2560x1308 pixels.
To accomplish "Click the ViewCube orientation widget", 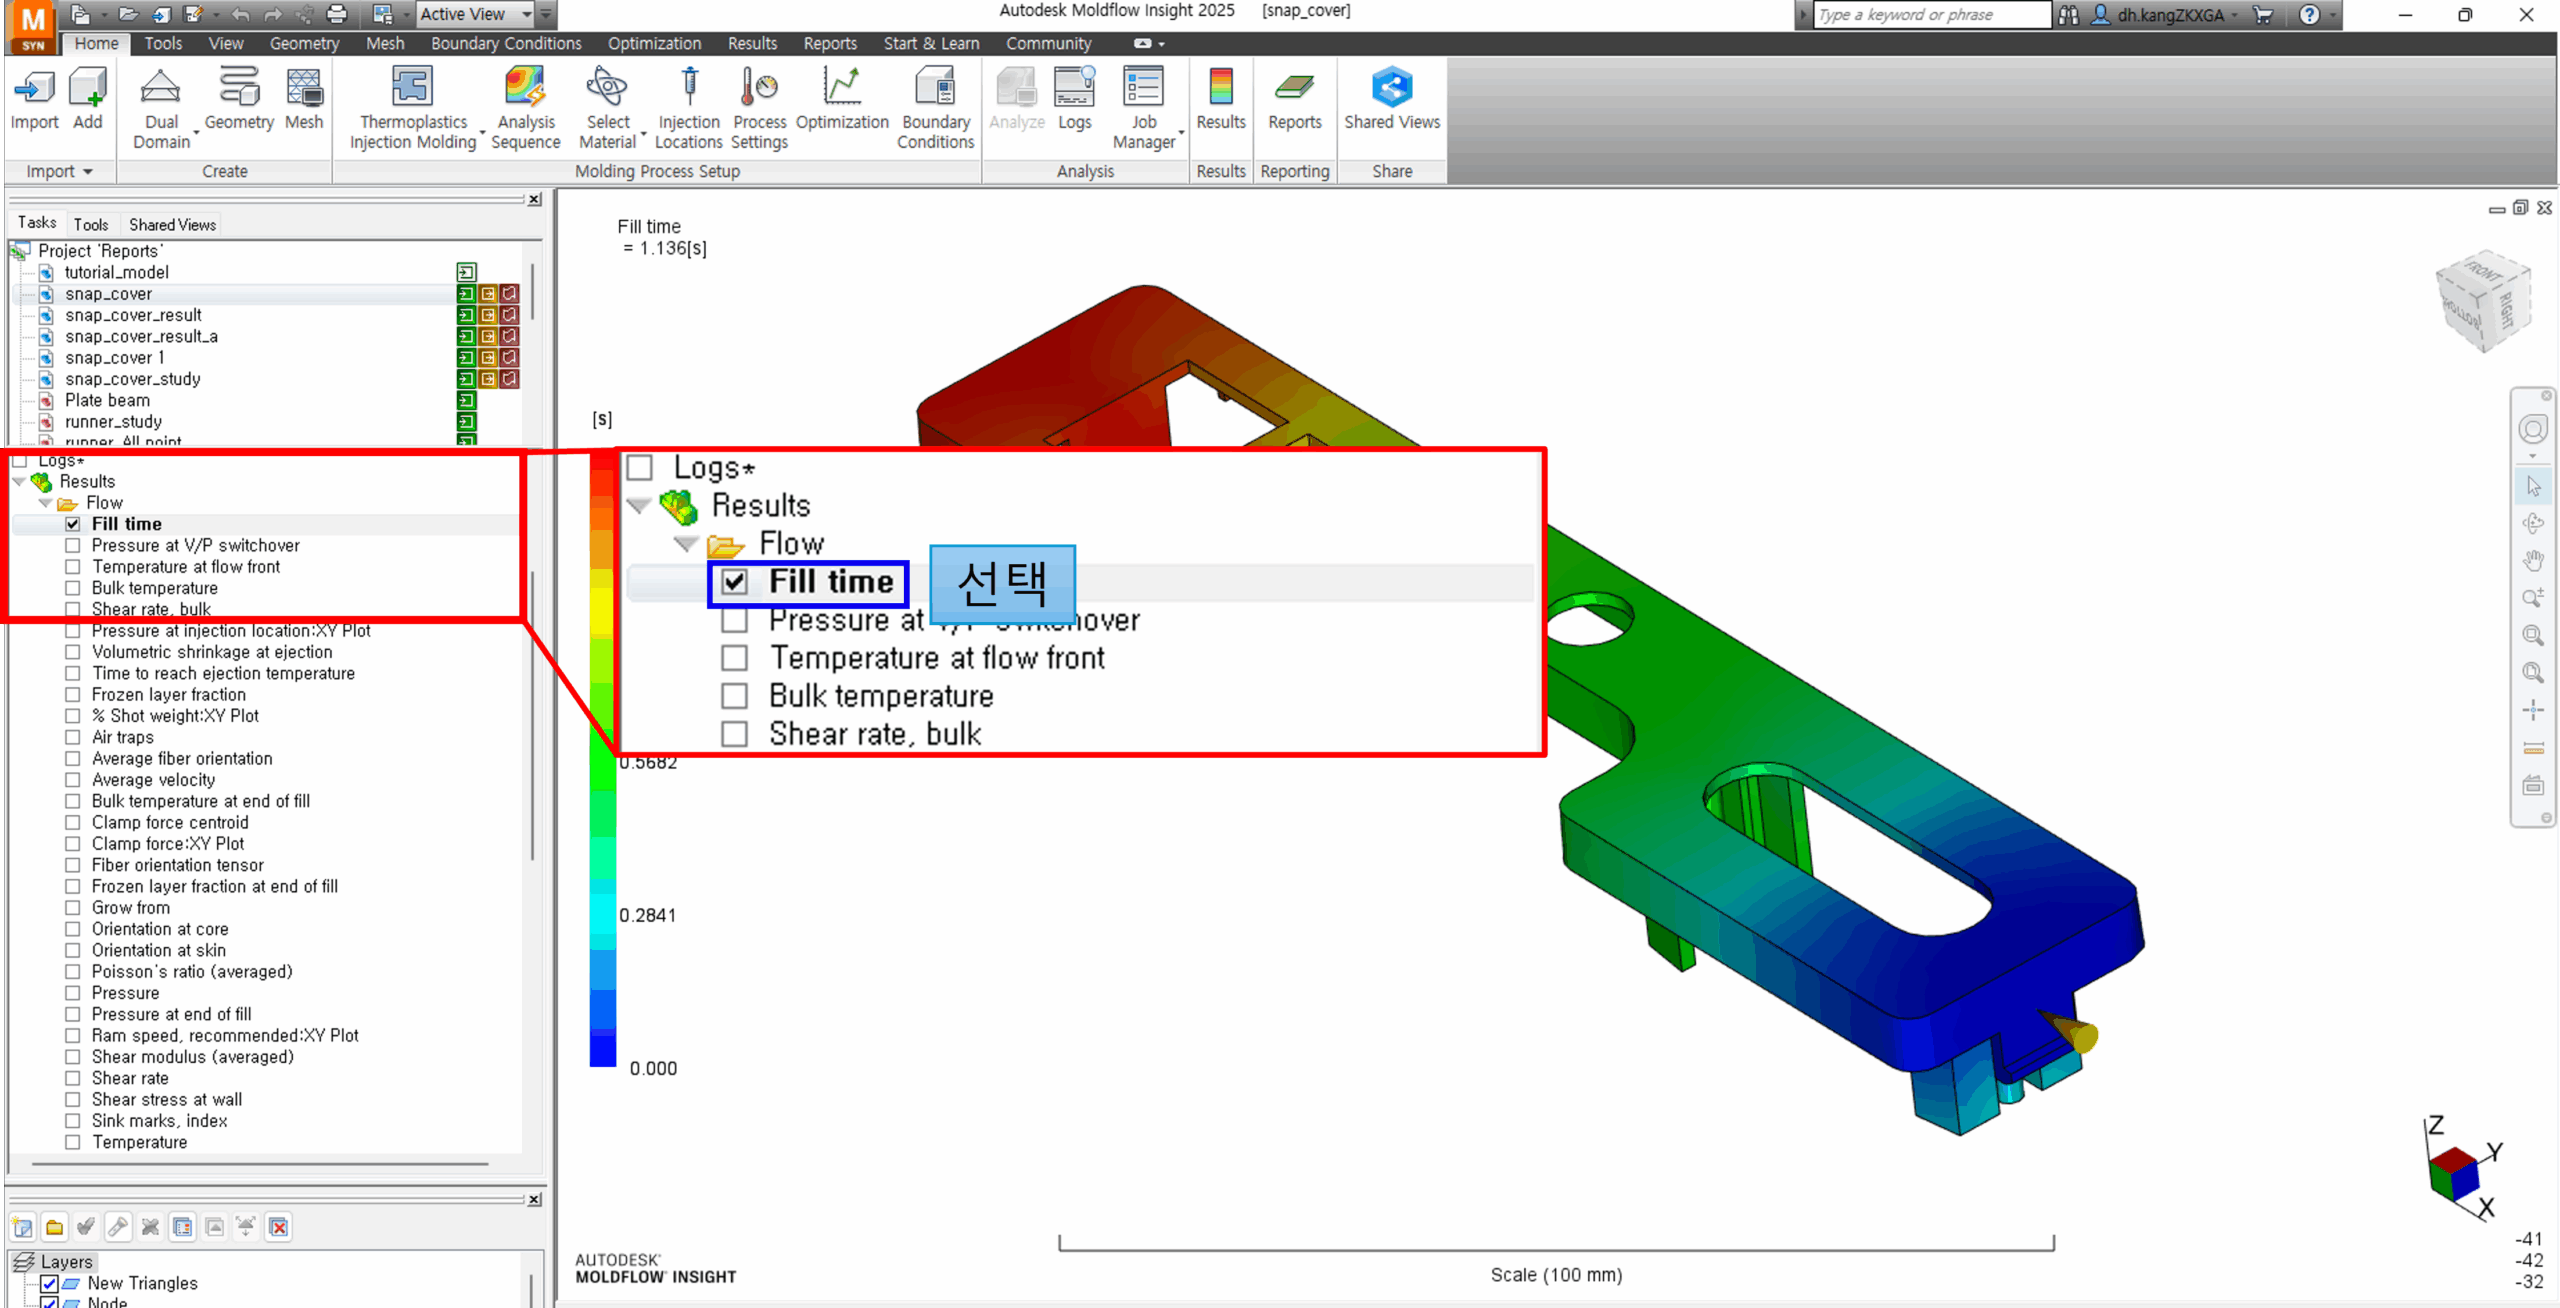I will point(2485,300).
